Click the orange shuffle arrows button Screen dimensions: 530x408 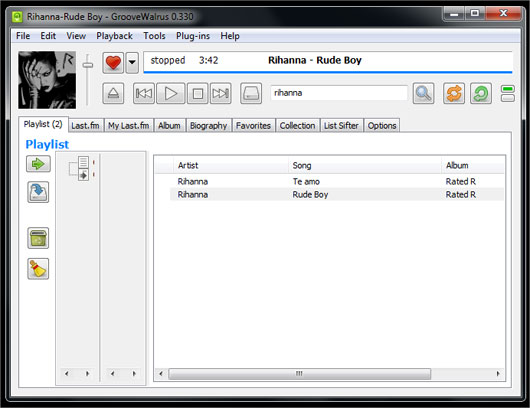[454, 93]
